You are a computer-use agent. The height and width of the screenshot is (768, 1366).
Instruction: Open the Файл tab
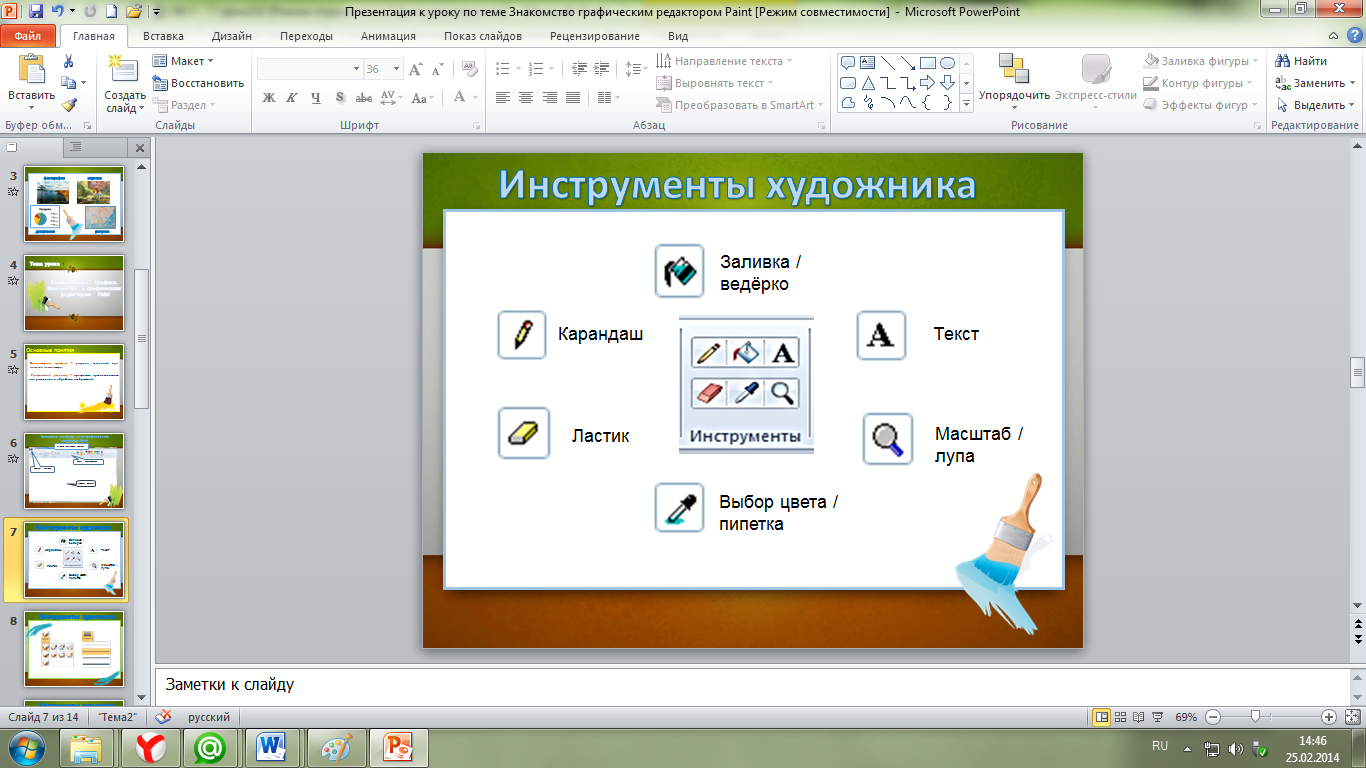[x=28, y=36]
